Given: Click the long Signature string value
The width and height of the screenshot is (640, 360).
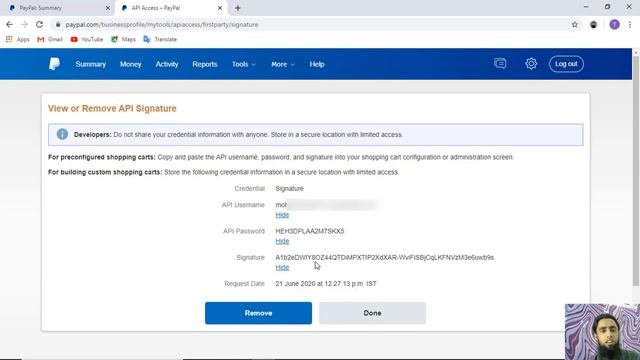Looking at the screenshot, I should coord(384,258).
